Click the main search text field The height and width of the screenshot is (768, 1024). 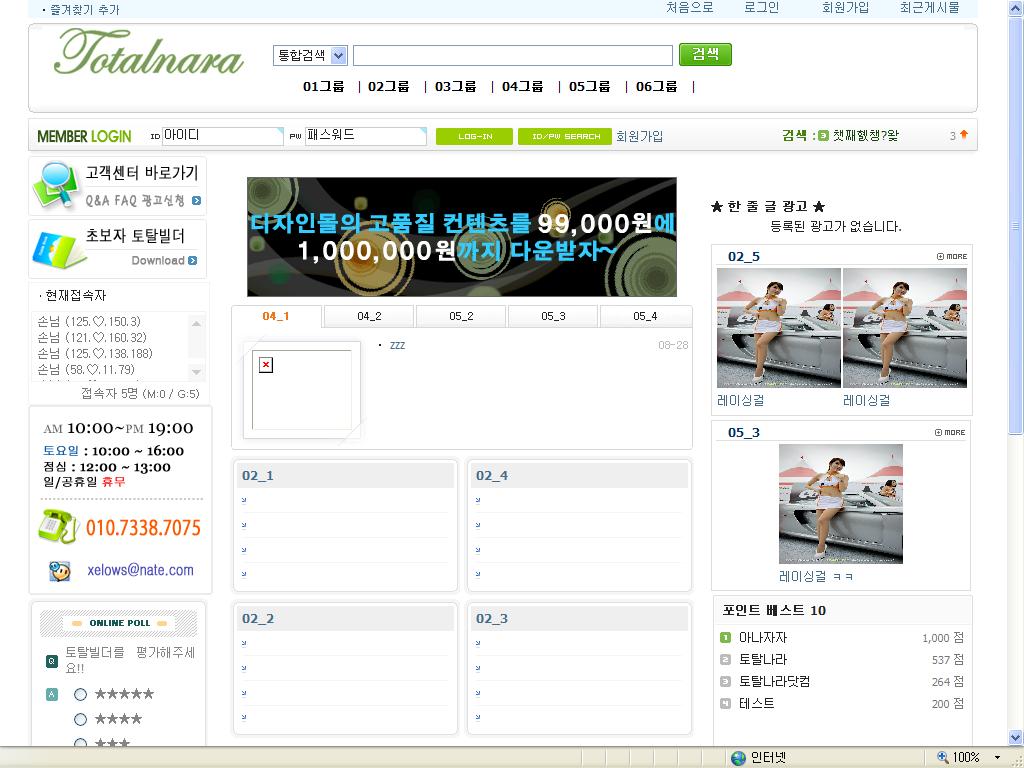513,56
